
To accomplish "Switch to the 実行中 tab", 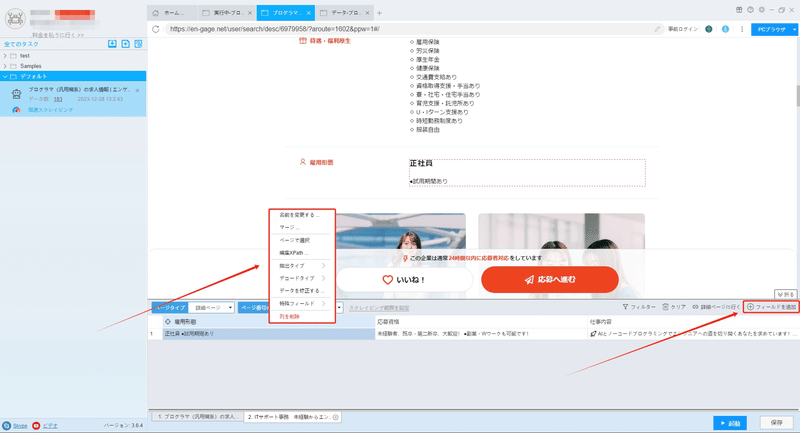I will click(x=227, y=13).
